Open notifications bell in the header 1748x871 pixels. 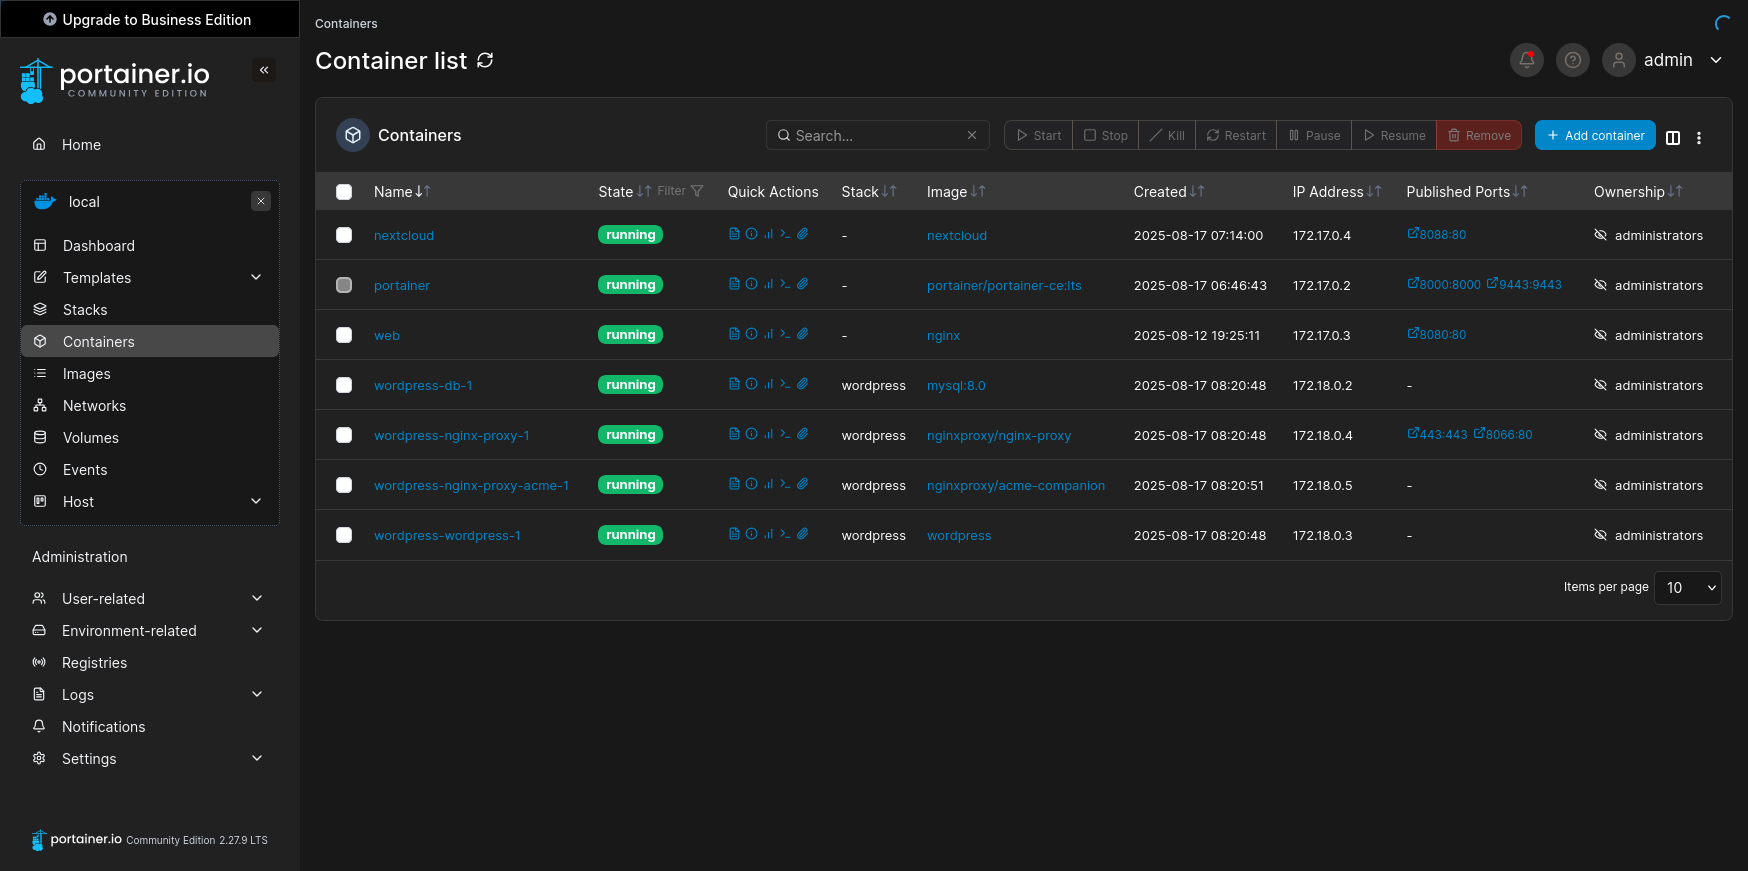1527,60
